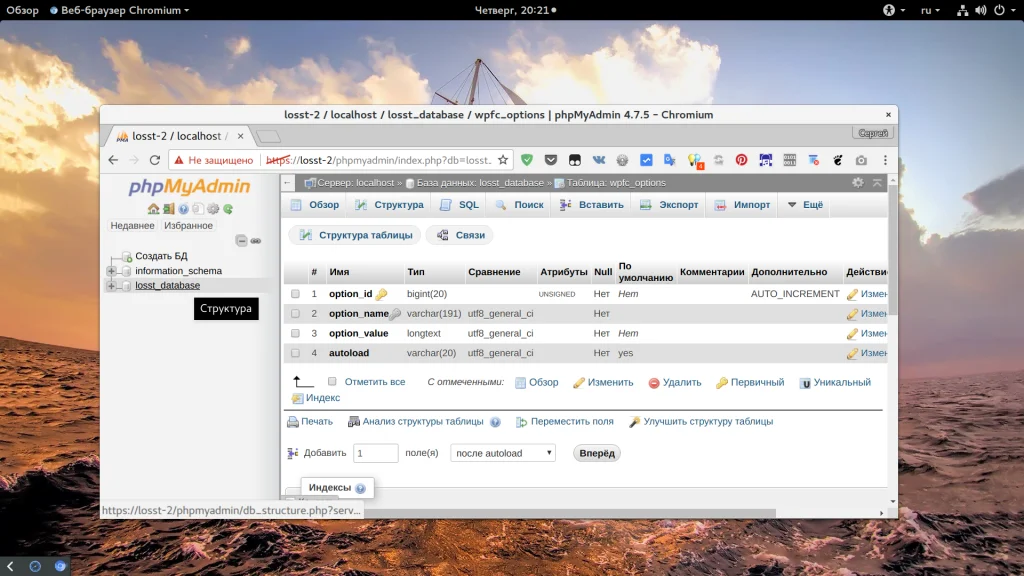Toggle the 'Отметить все' checkbox
The height and width of the screenshot is (576, 1024).
[x=332, y=381]
